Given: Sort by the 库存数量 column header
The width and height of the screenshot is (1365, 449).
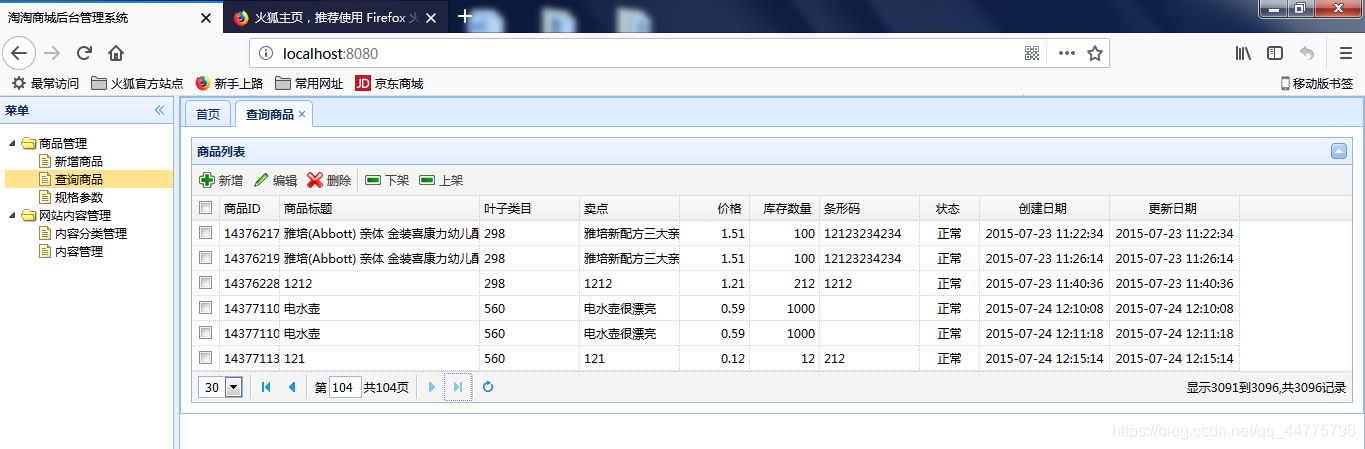Looking at the screenshot, I should [784, 208].
